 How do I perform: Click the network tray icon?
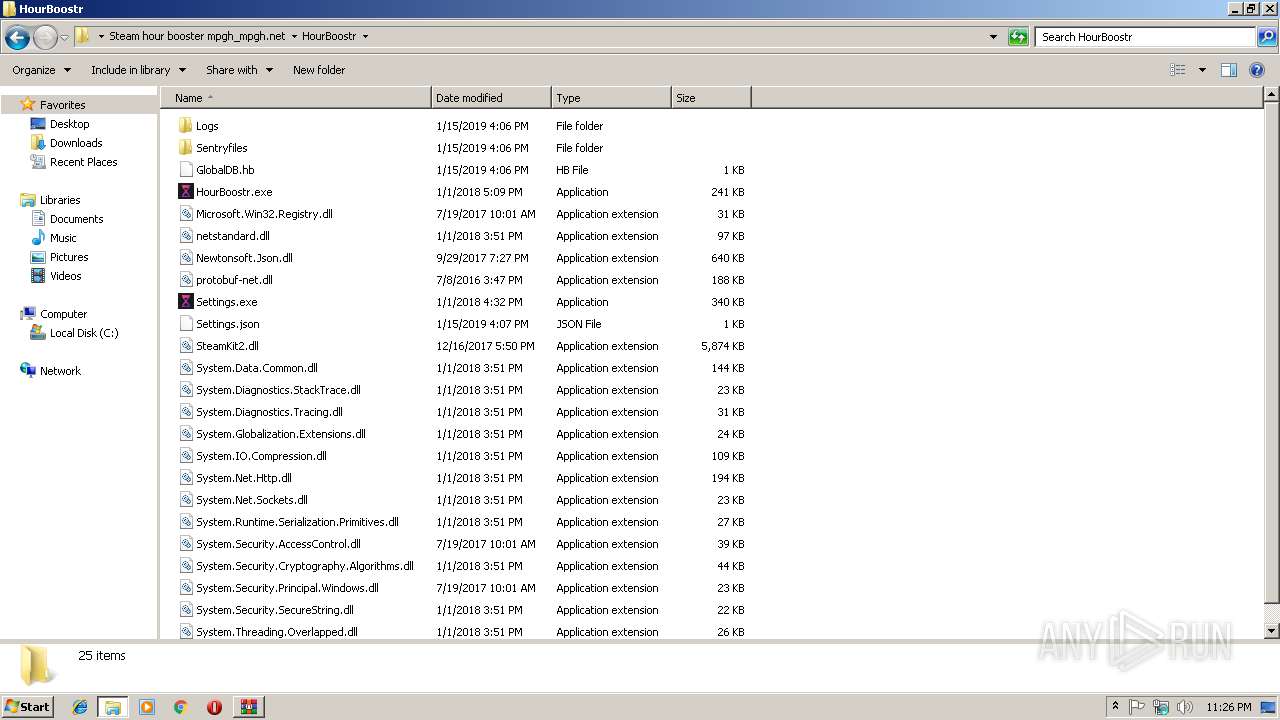coord(1161,707)
